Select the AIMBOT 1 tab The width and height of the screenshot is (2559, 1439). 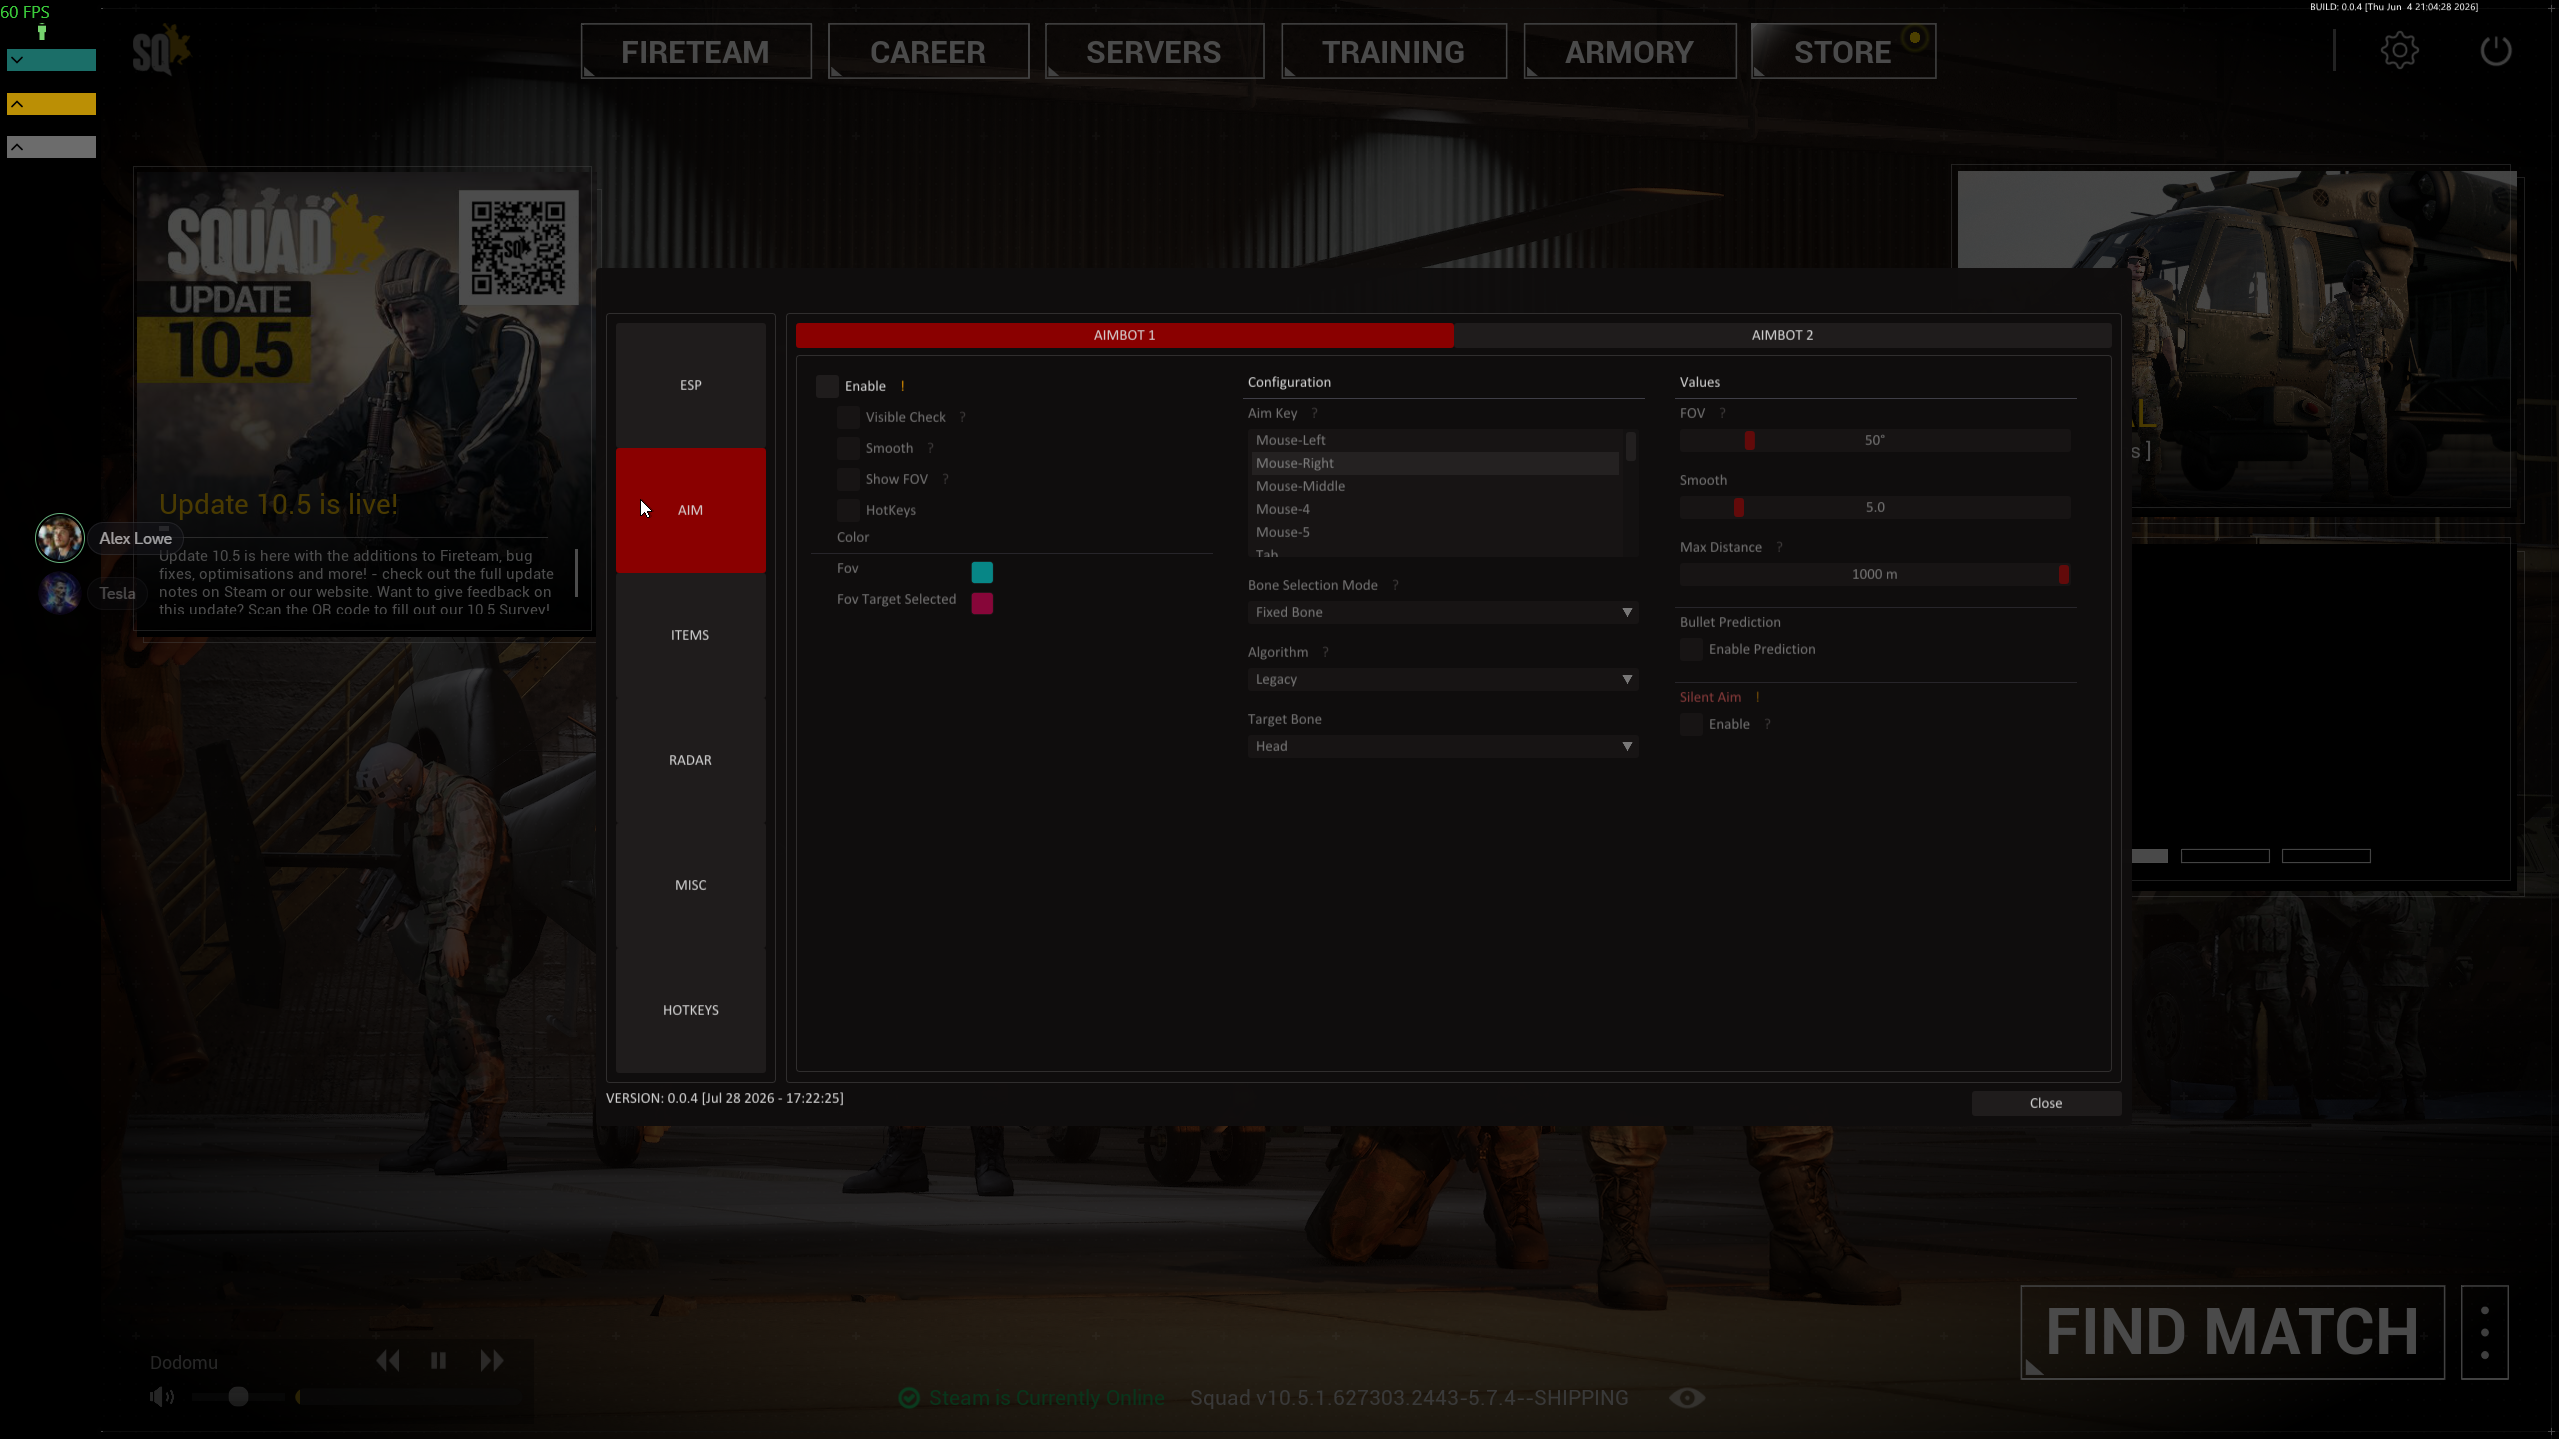(x=1124, y=335)
